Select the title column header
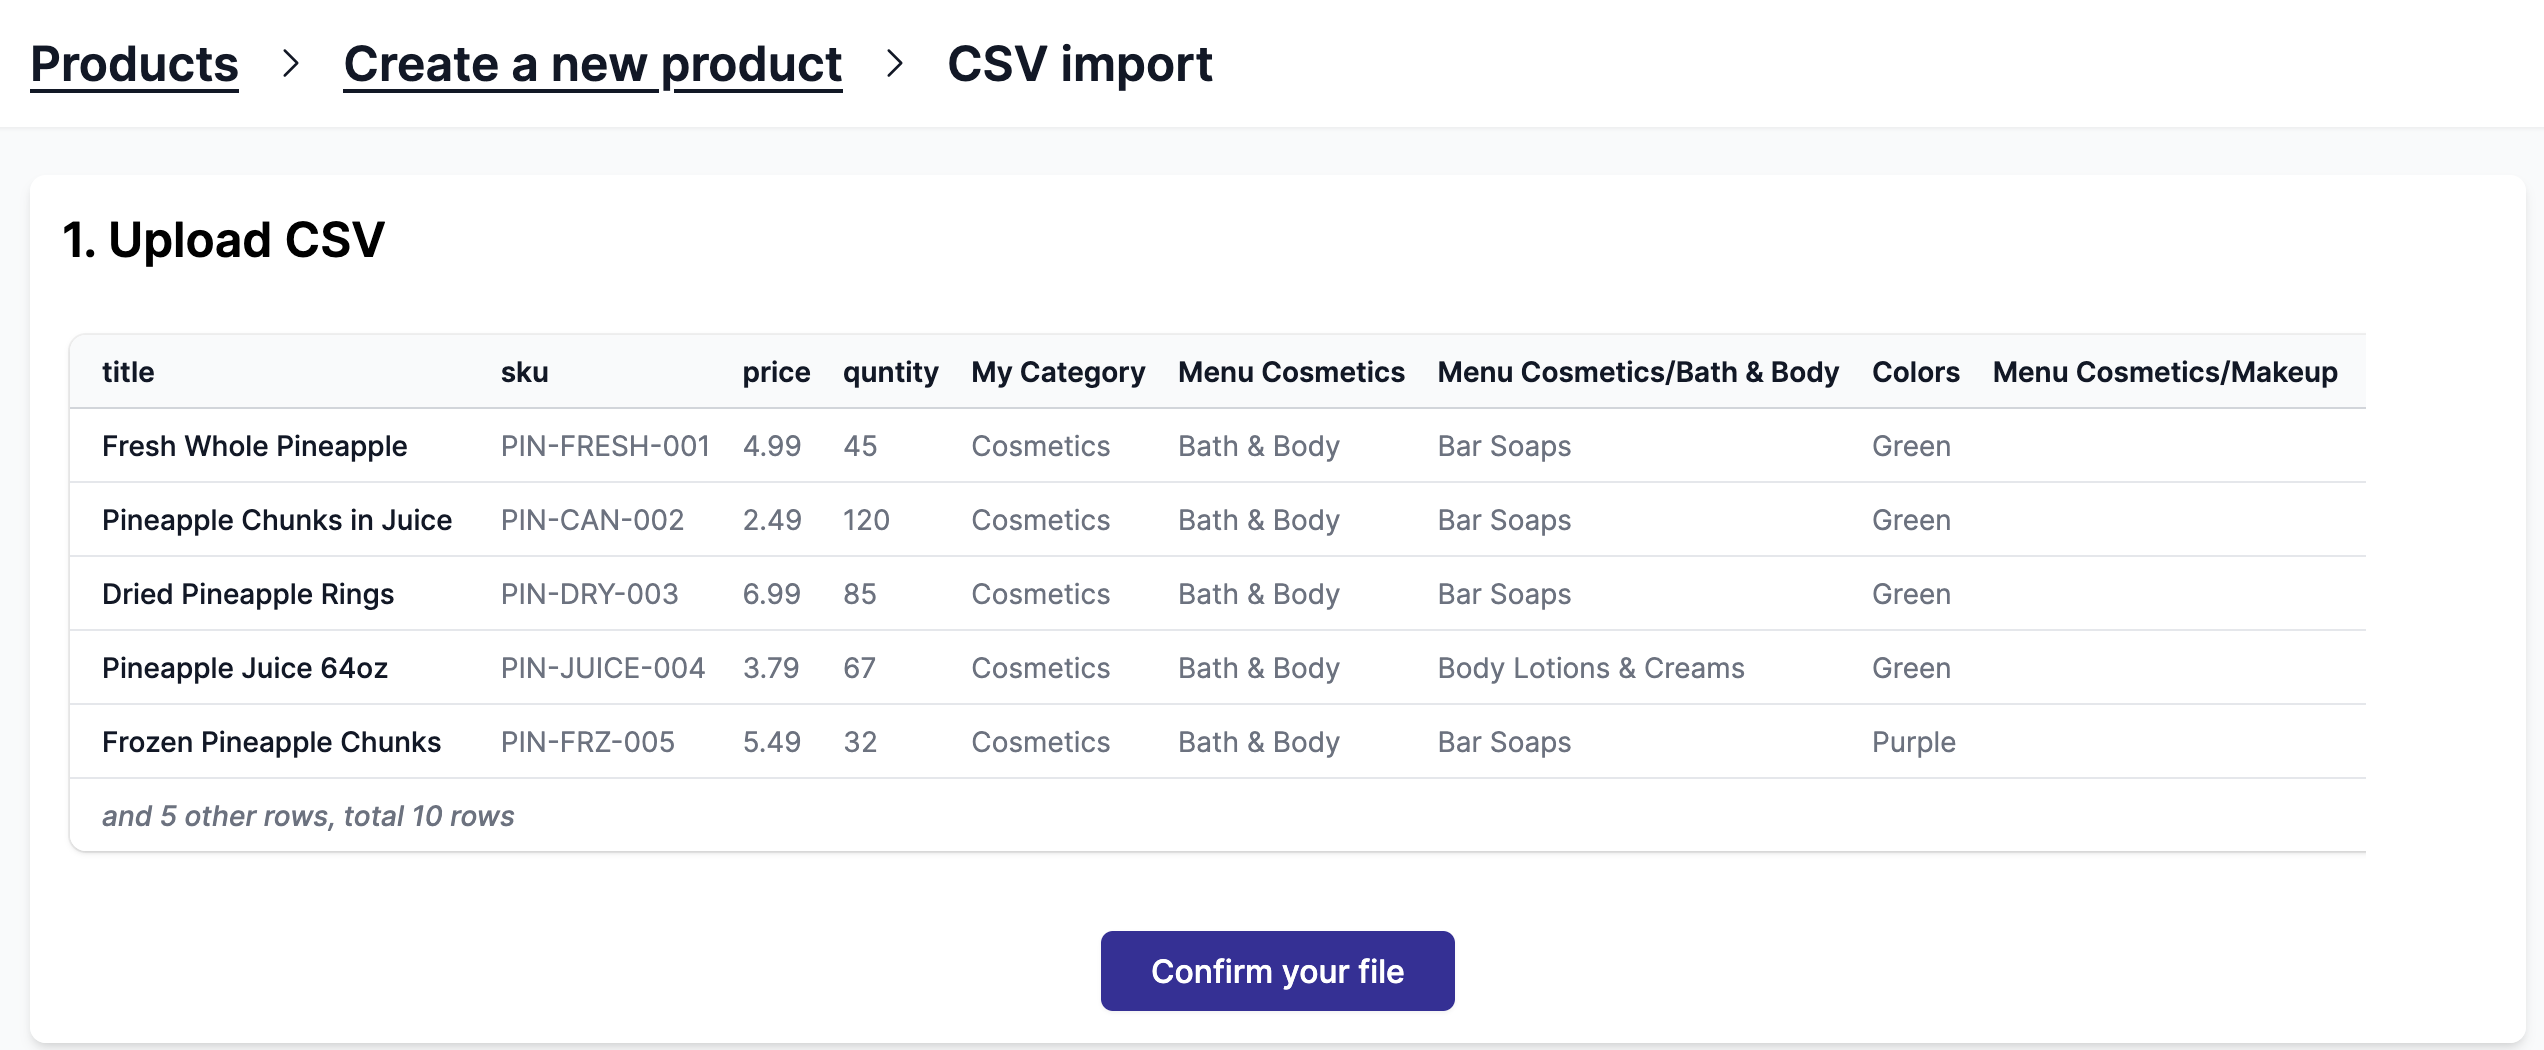The image size is (2544, 1050). tap(127, 371)
